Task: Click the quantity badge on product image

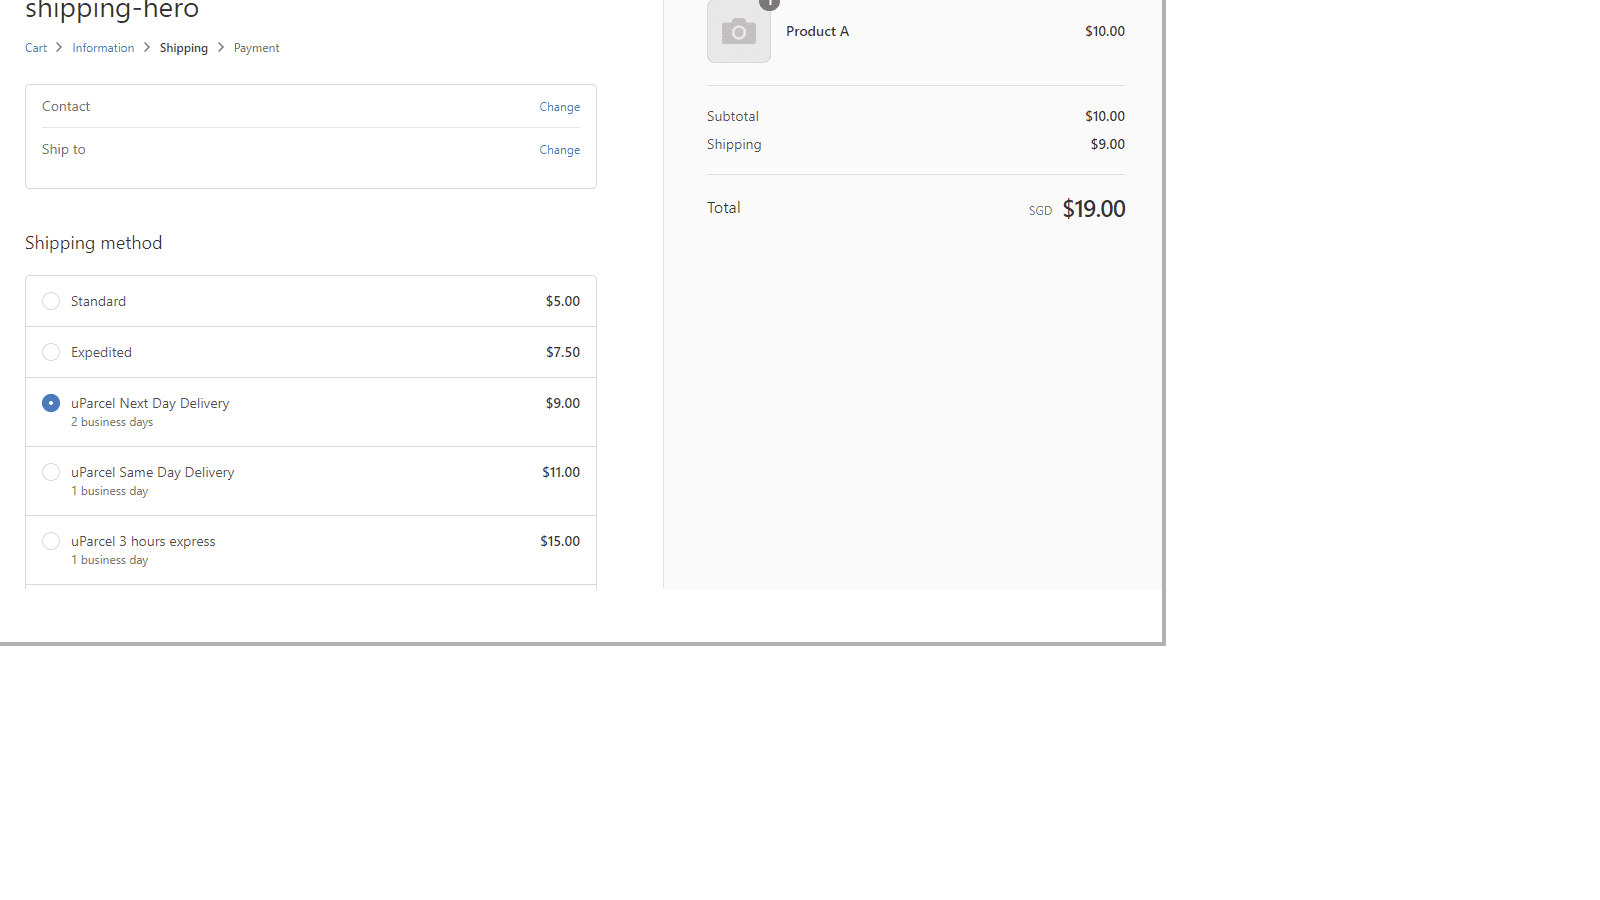Action: [769, 4]
